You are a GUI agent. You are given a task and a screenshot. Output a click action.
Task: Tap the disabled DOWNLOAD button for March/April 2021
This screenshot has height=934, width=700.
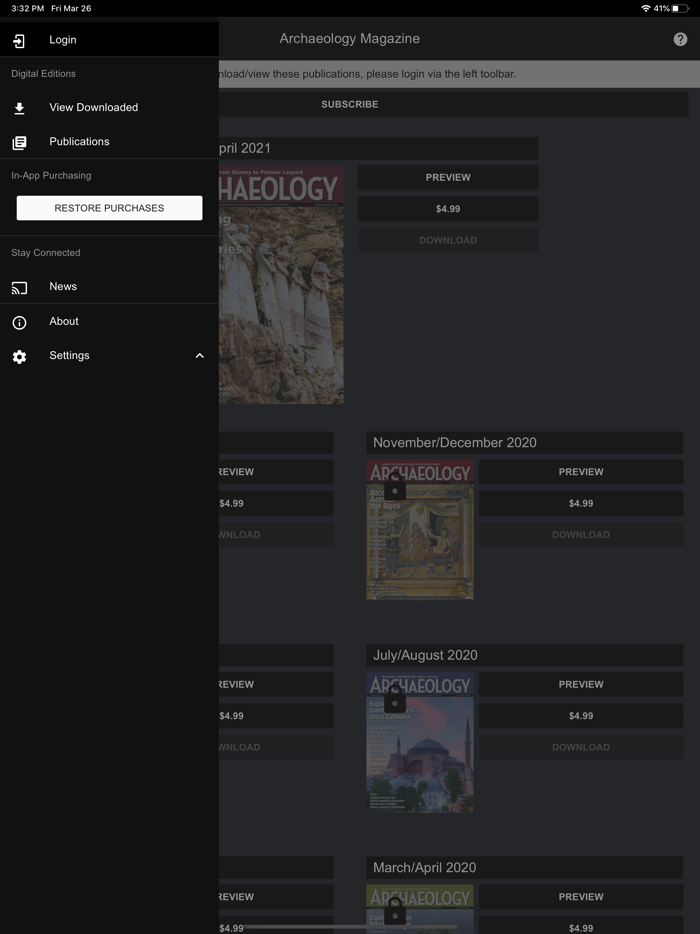pyautogui.click(x=448, y=241)
